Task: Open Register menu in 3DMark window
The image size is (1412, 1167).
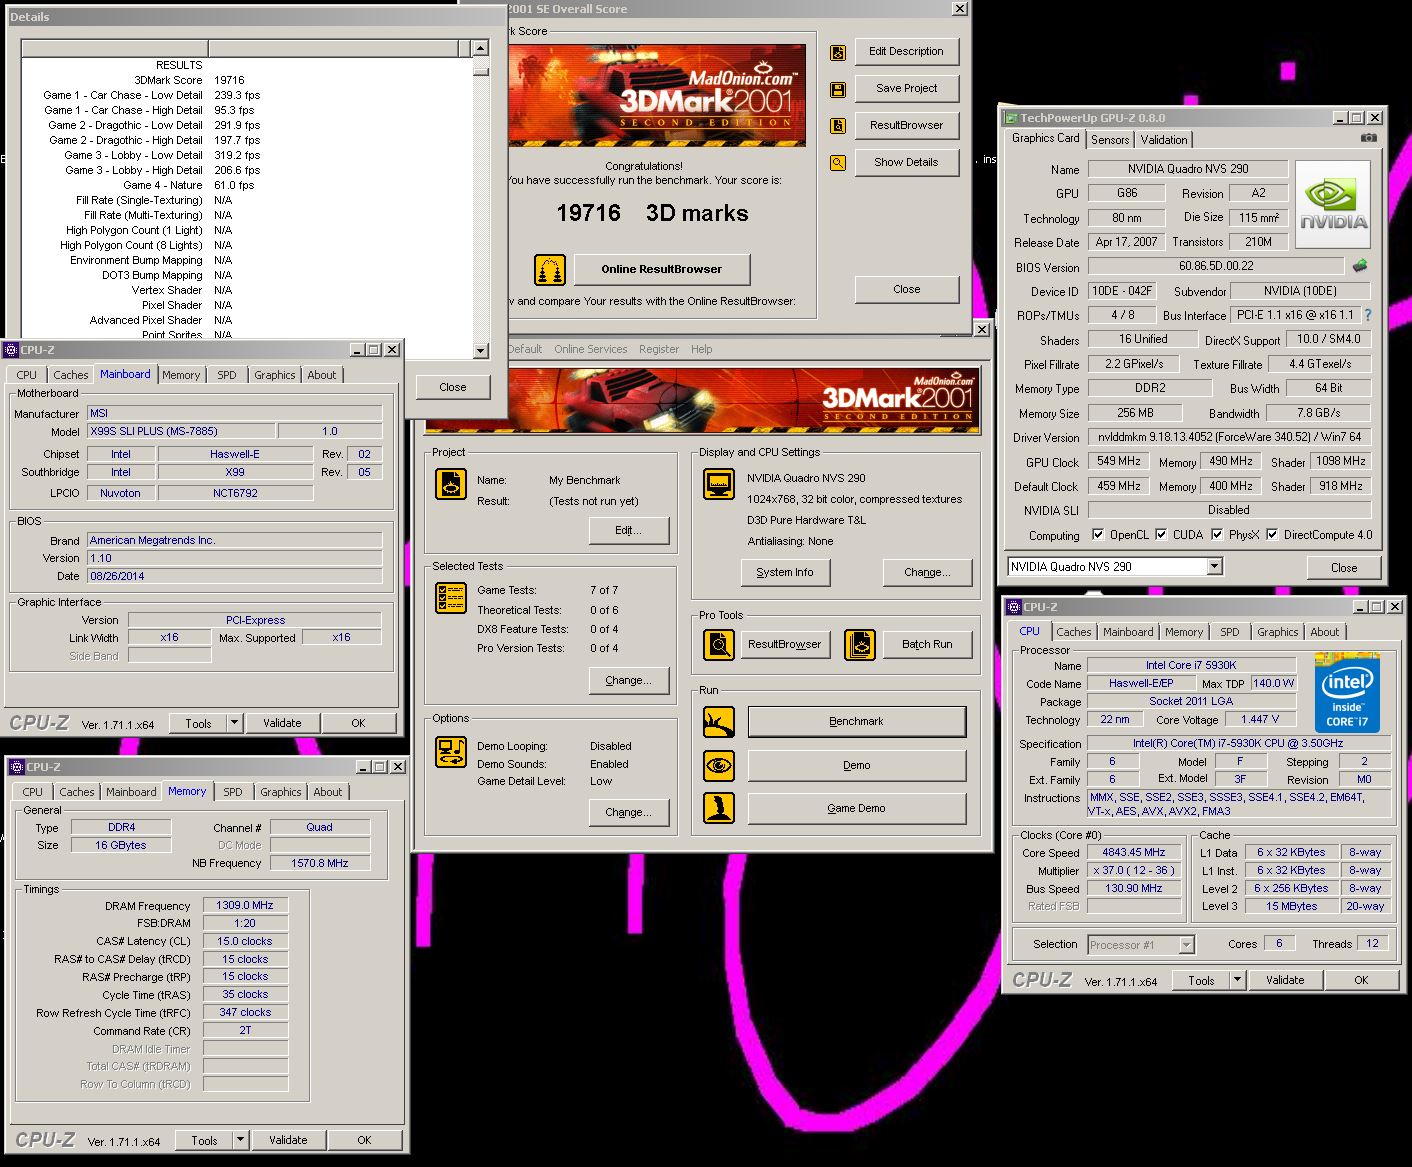Action: pos(659,349)
